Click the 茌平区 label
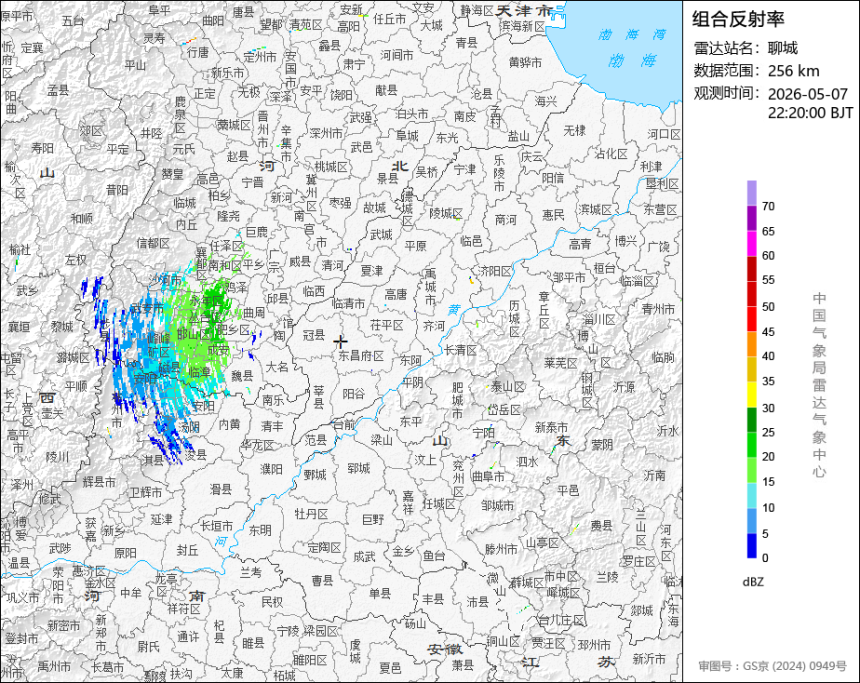The width and height of the screenshot is (860, 683). pyautogui.click(x=387, y=325)
